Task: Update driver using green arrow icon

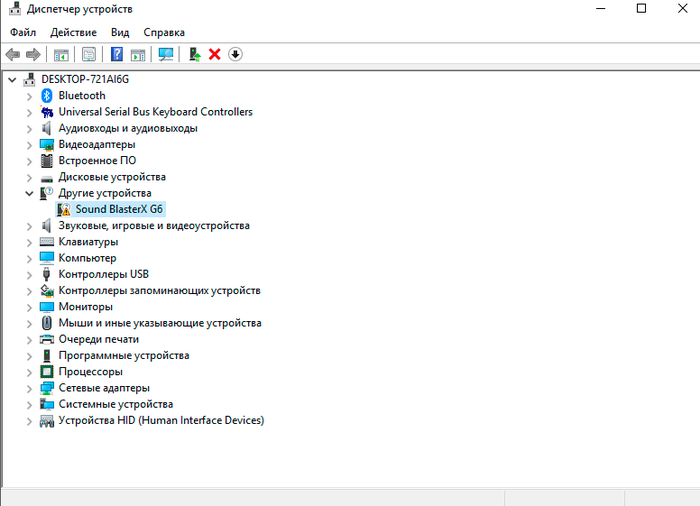Action: [x=195, y=54]
